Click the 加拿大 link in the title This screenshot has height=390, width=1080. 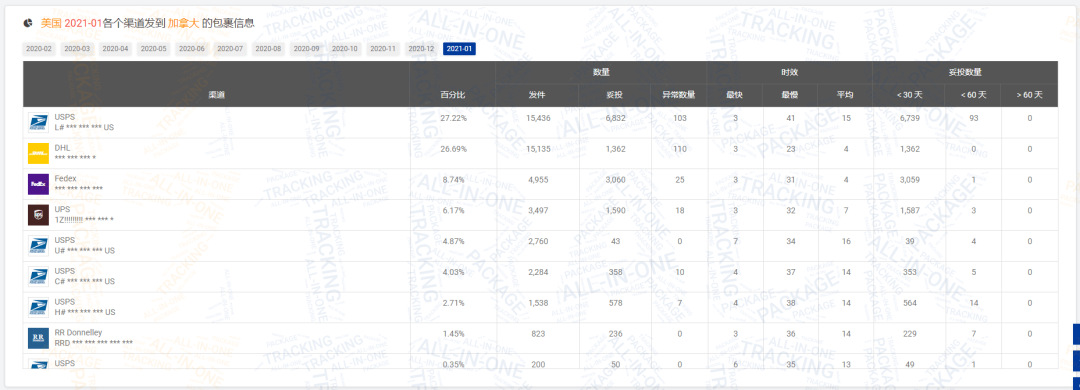(183, 23)
